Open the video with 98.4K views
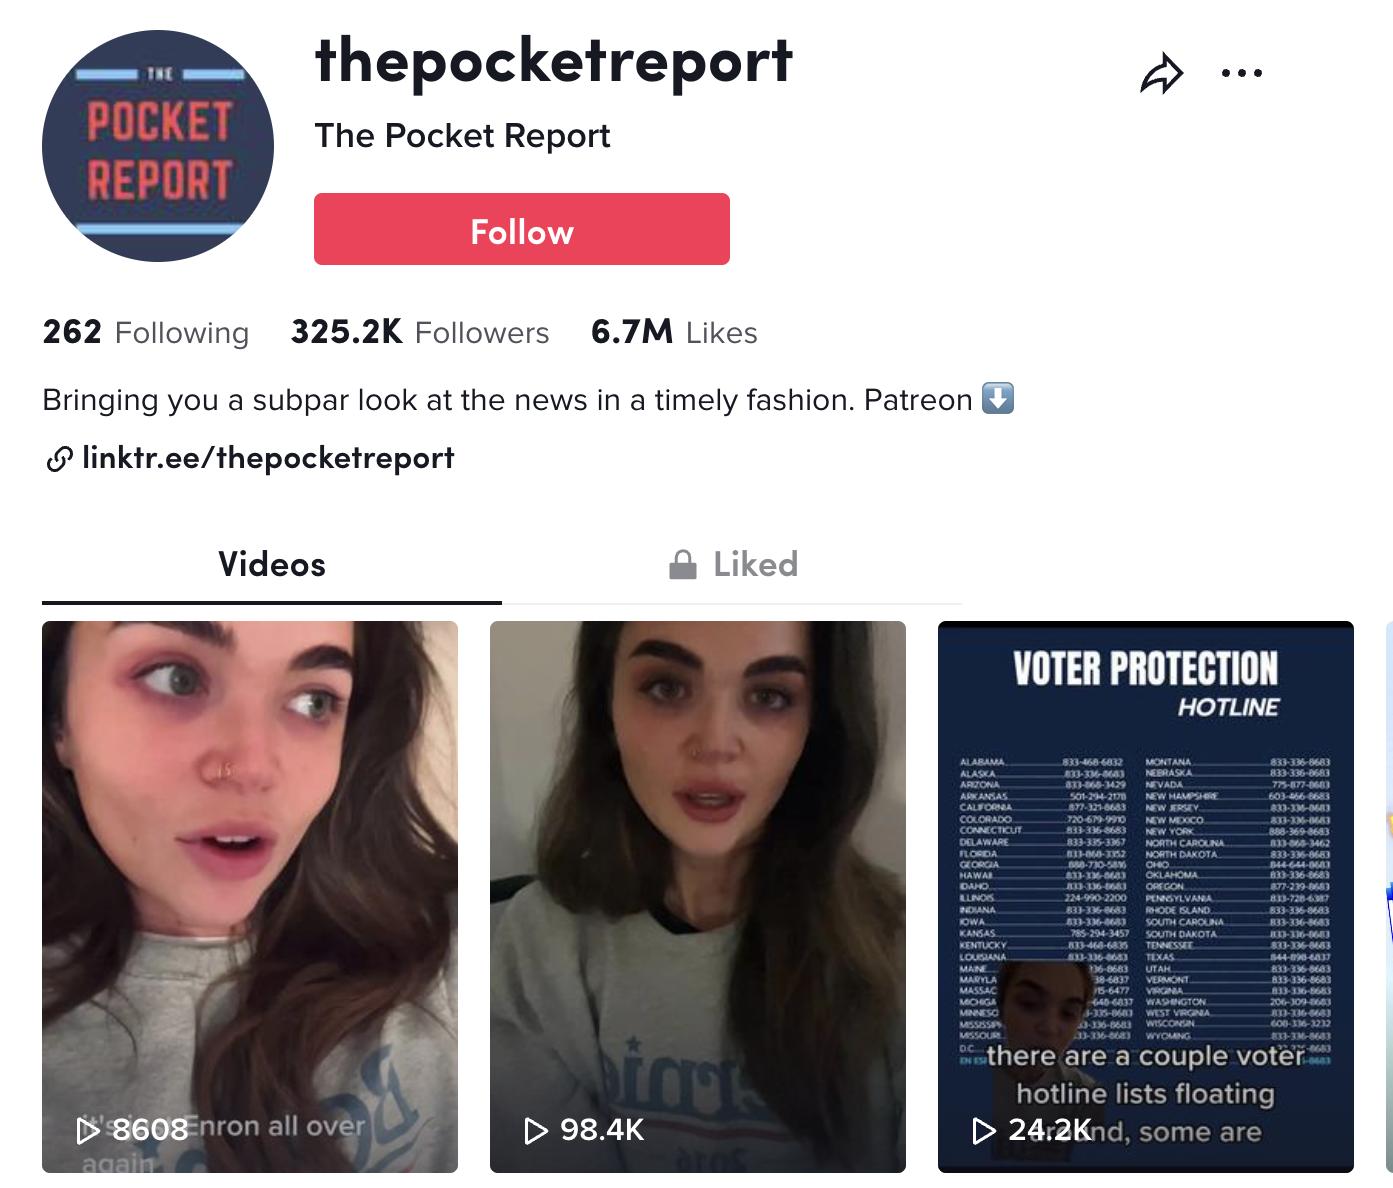This screenshot has height=1188, width=1393. 698,897
